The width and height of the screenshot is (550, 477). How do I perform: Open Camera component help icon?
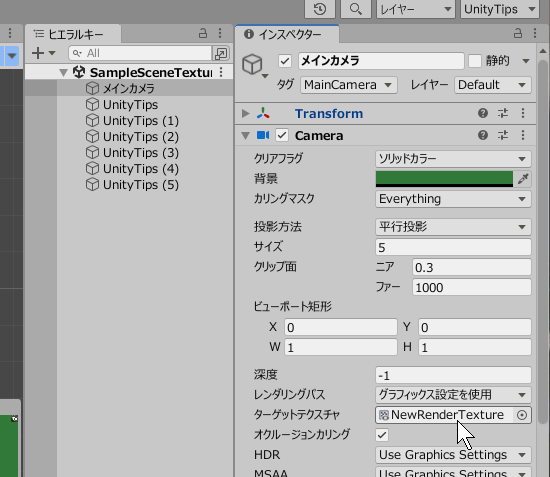(x=483, y=135)
